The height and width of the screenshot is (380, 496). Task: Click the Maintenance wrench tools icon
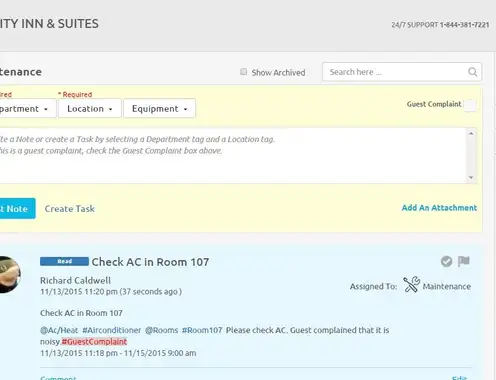click(411, 285)
